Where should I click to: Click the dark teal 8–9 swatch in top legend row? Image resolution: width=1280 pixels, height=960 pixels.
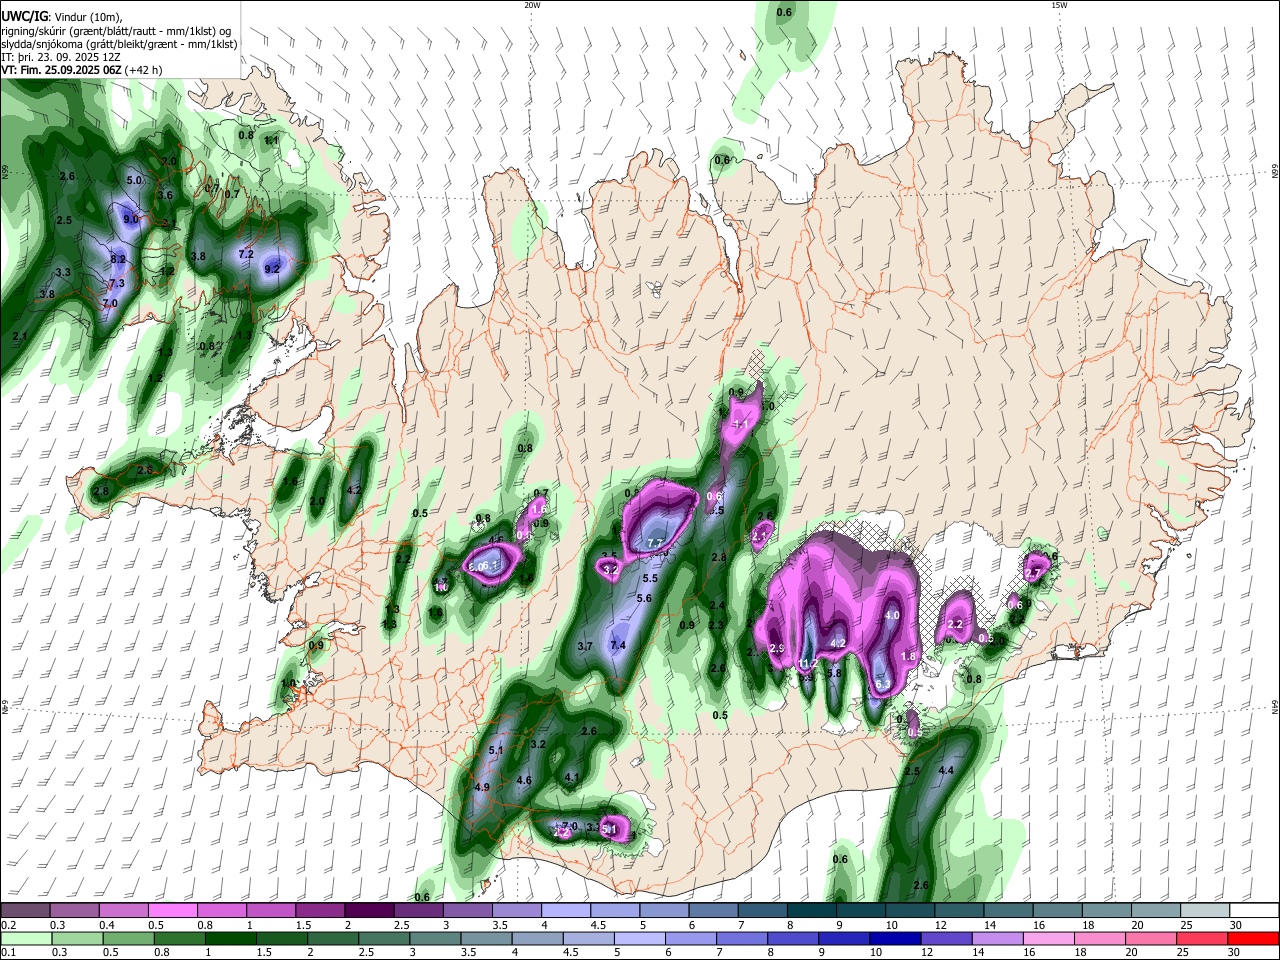(811, 910)
